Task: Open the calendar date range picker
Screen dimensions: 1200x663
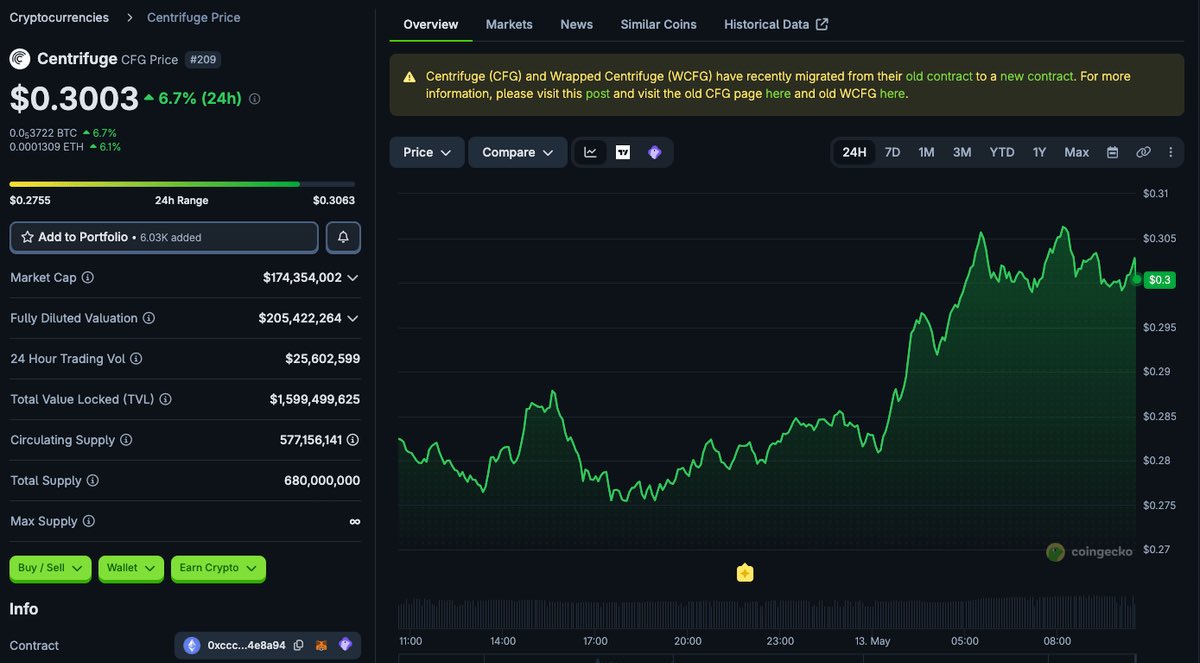Action: point(1113,152)
